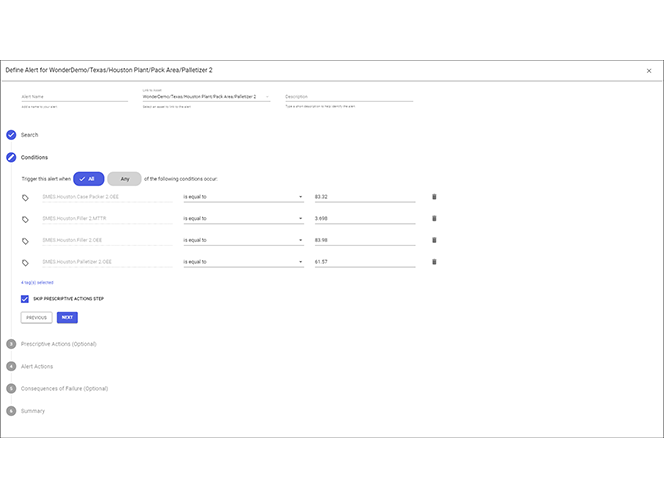This screenshot has width=664, height=498.
Task: Delete the Case Packer 2.OEE condition row
Action: [434, 197]
